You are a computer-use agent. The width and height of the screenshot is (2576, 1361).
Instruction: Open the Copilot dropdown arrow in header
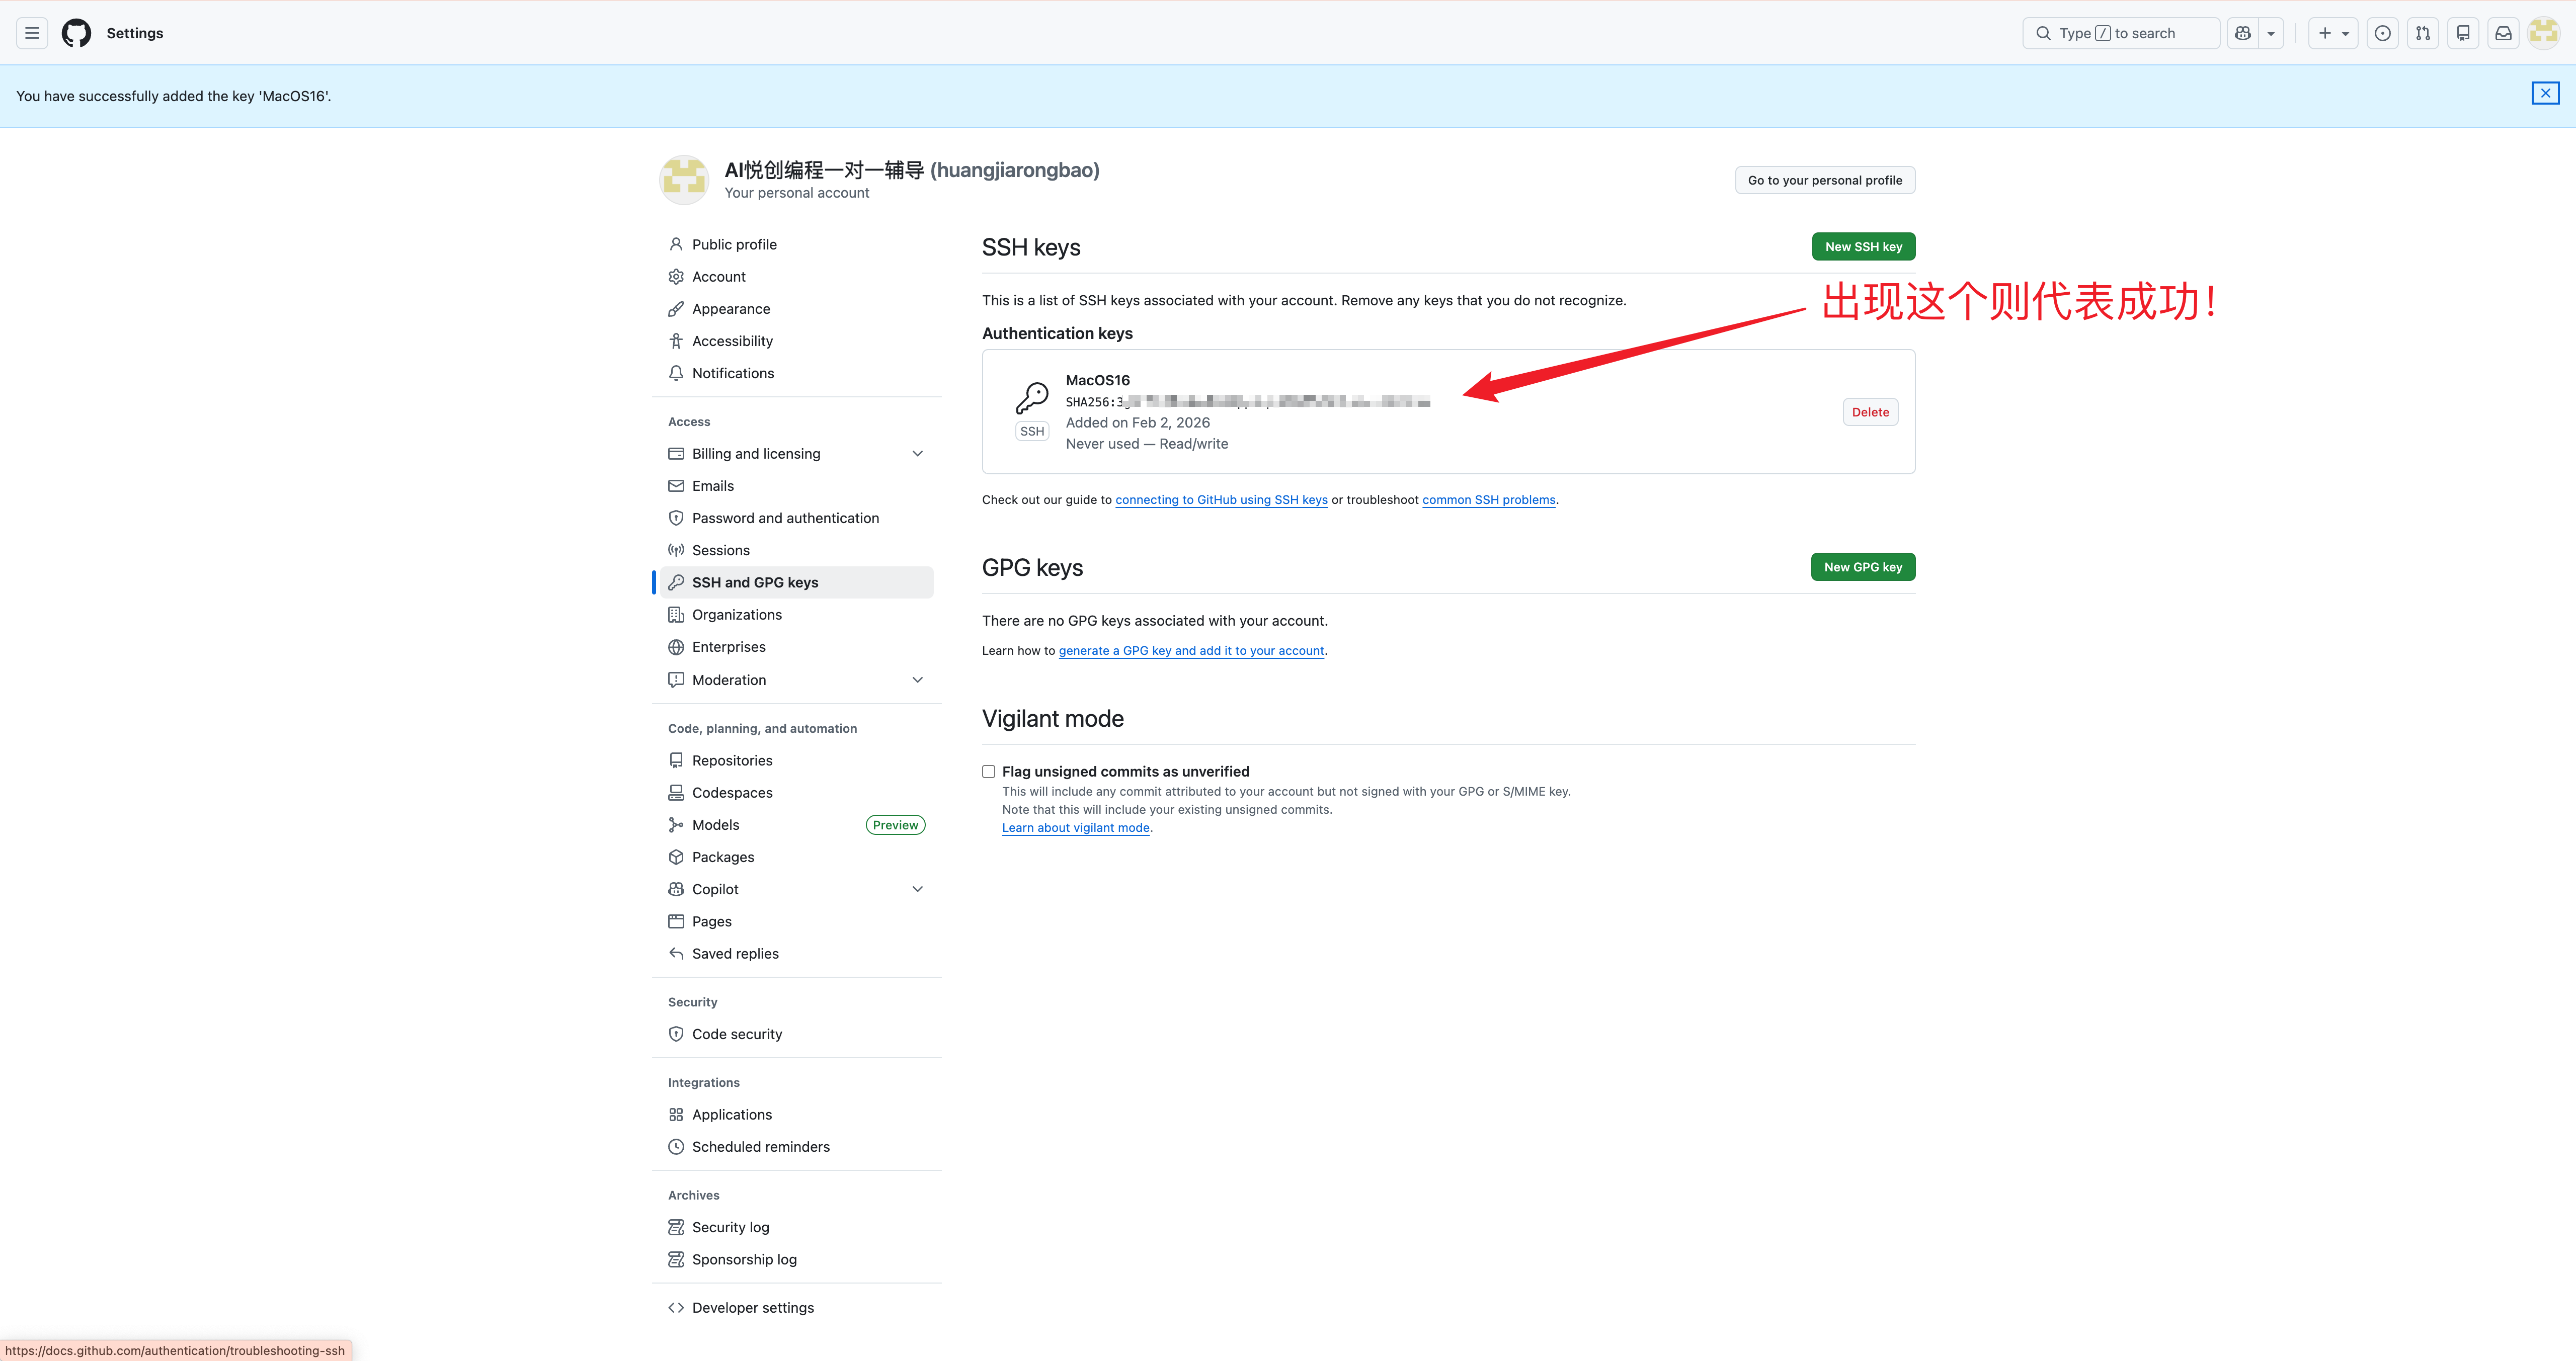[x=2271, y=33]
